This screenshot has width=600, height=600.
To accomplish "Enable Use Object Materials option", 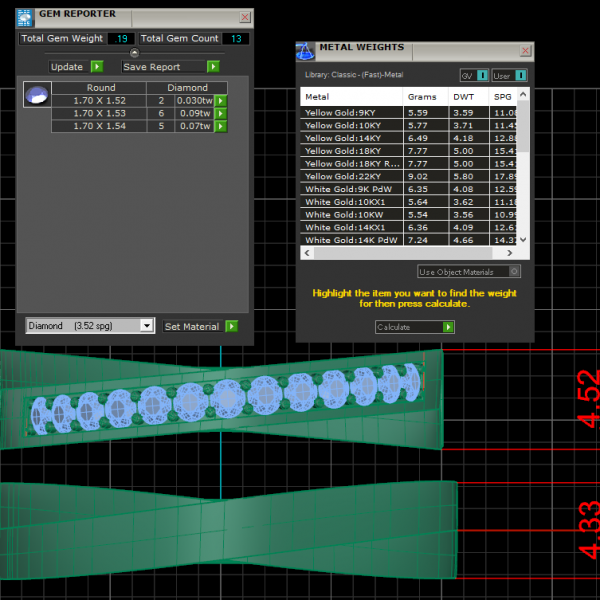I will pos(514,272).
